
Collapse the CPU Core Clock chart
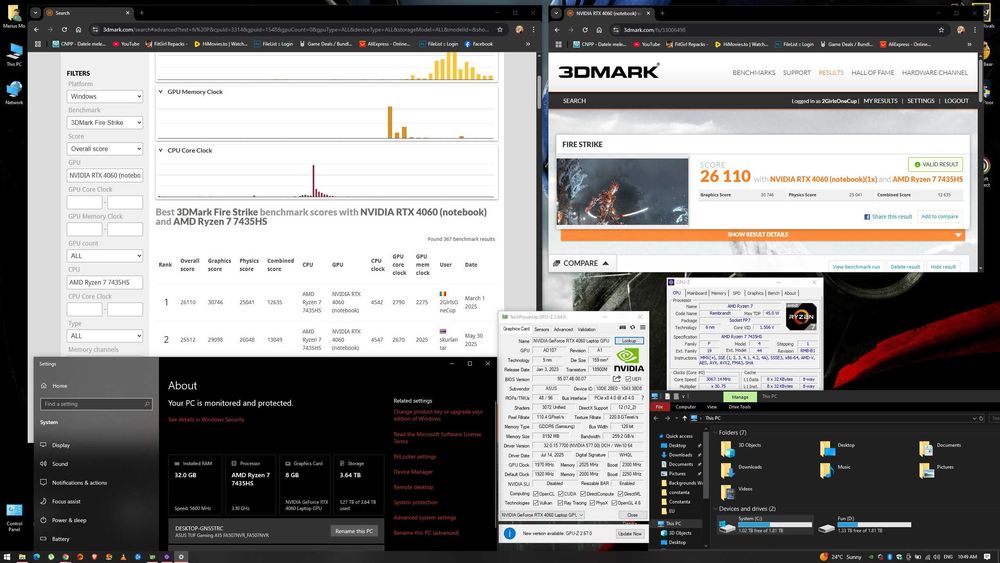[161, 150]
